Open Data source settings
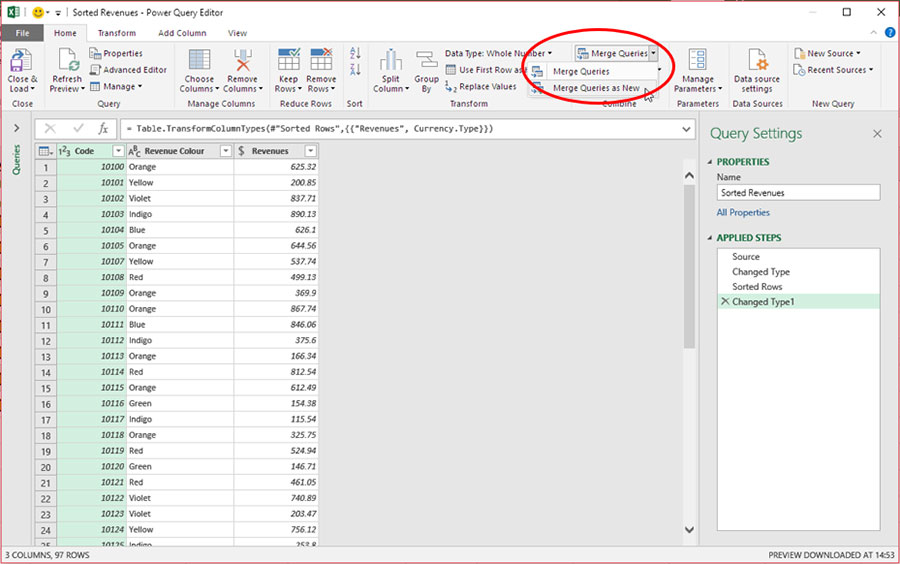Screen dimensions: 900x564 click(757, 71)
